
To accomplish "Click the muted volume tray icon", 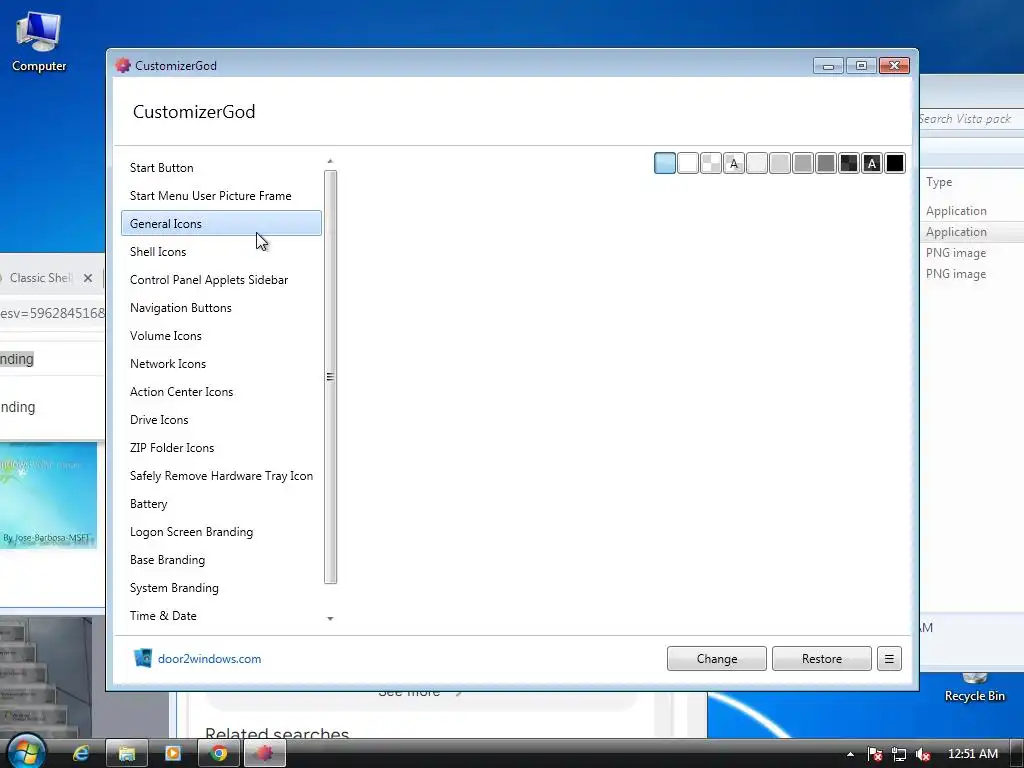I will (923, 754).
